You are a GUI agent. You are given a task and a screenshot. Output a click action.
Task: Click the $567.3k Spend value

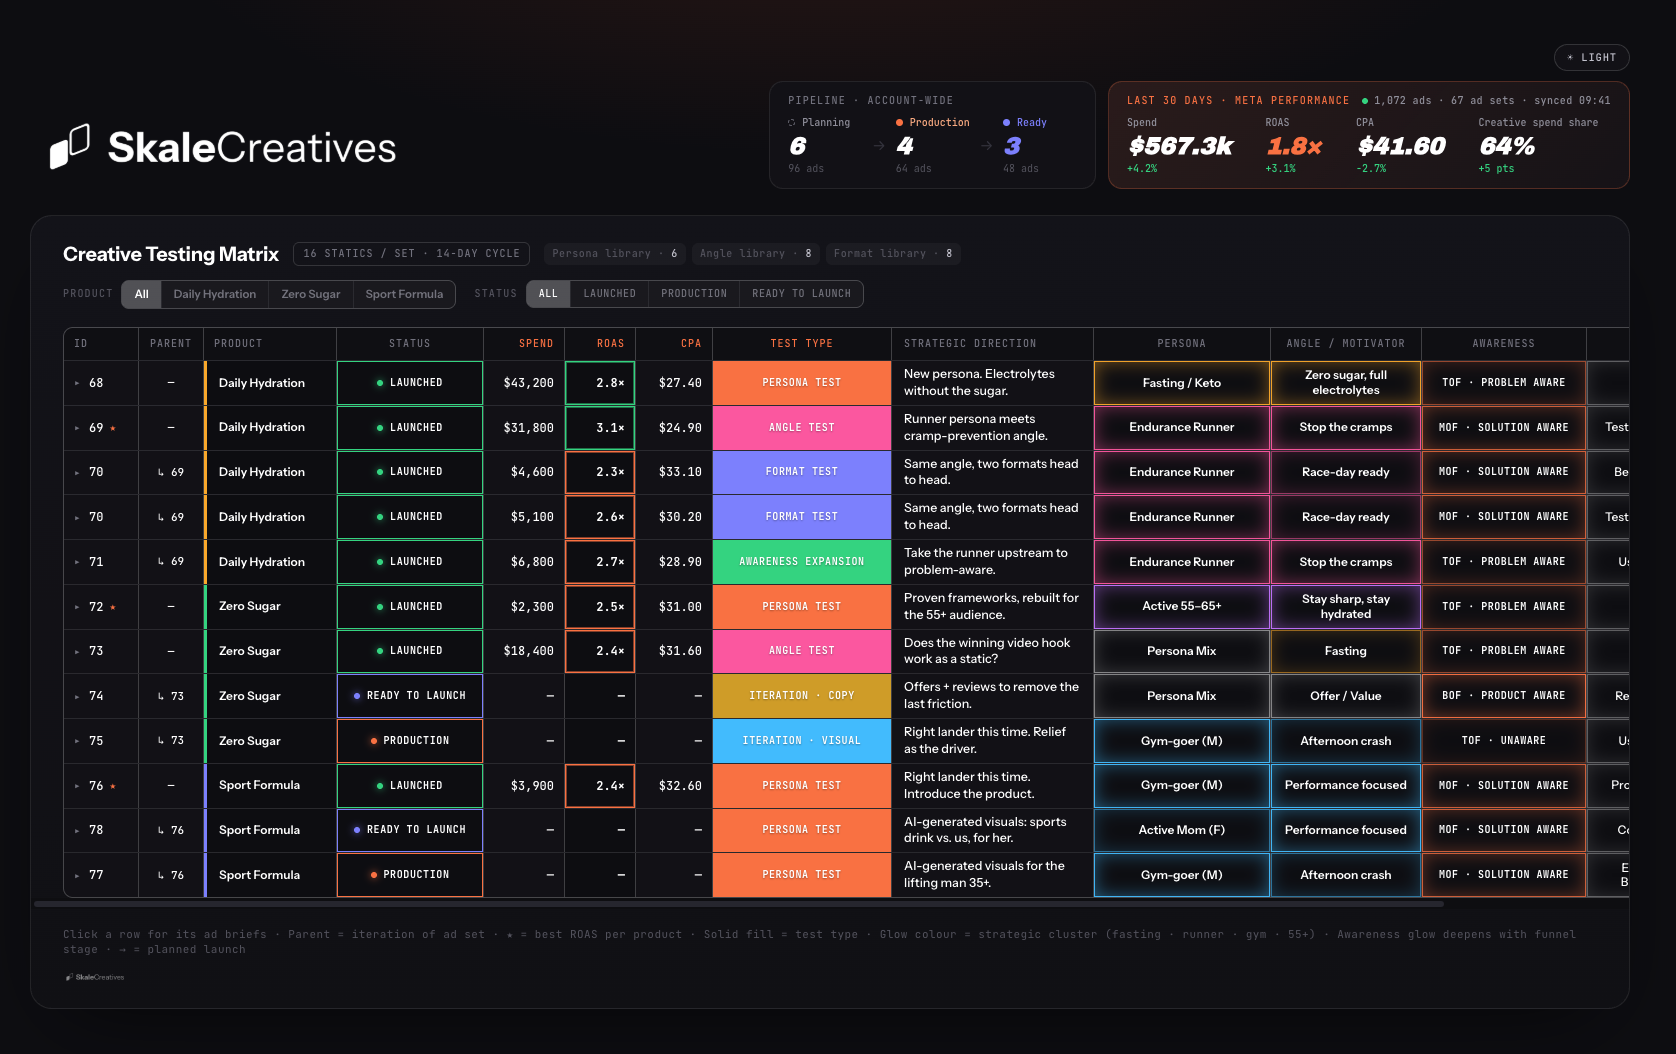point(1181,147)
